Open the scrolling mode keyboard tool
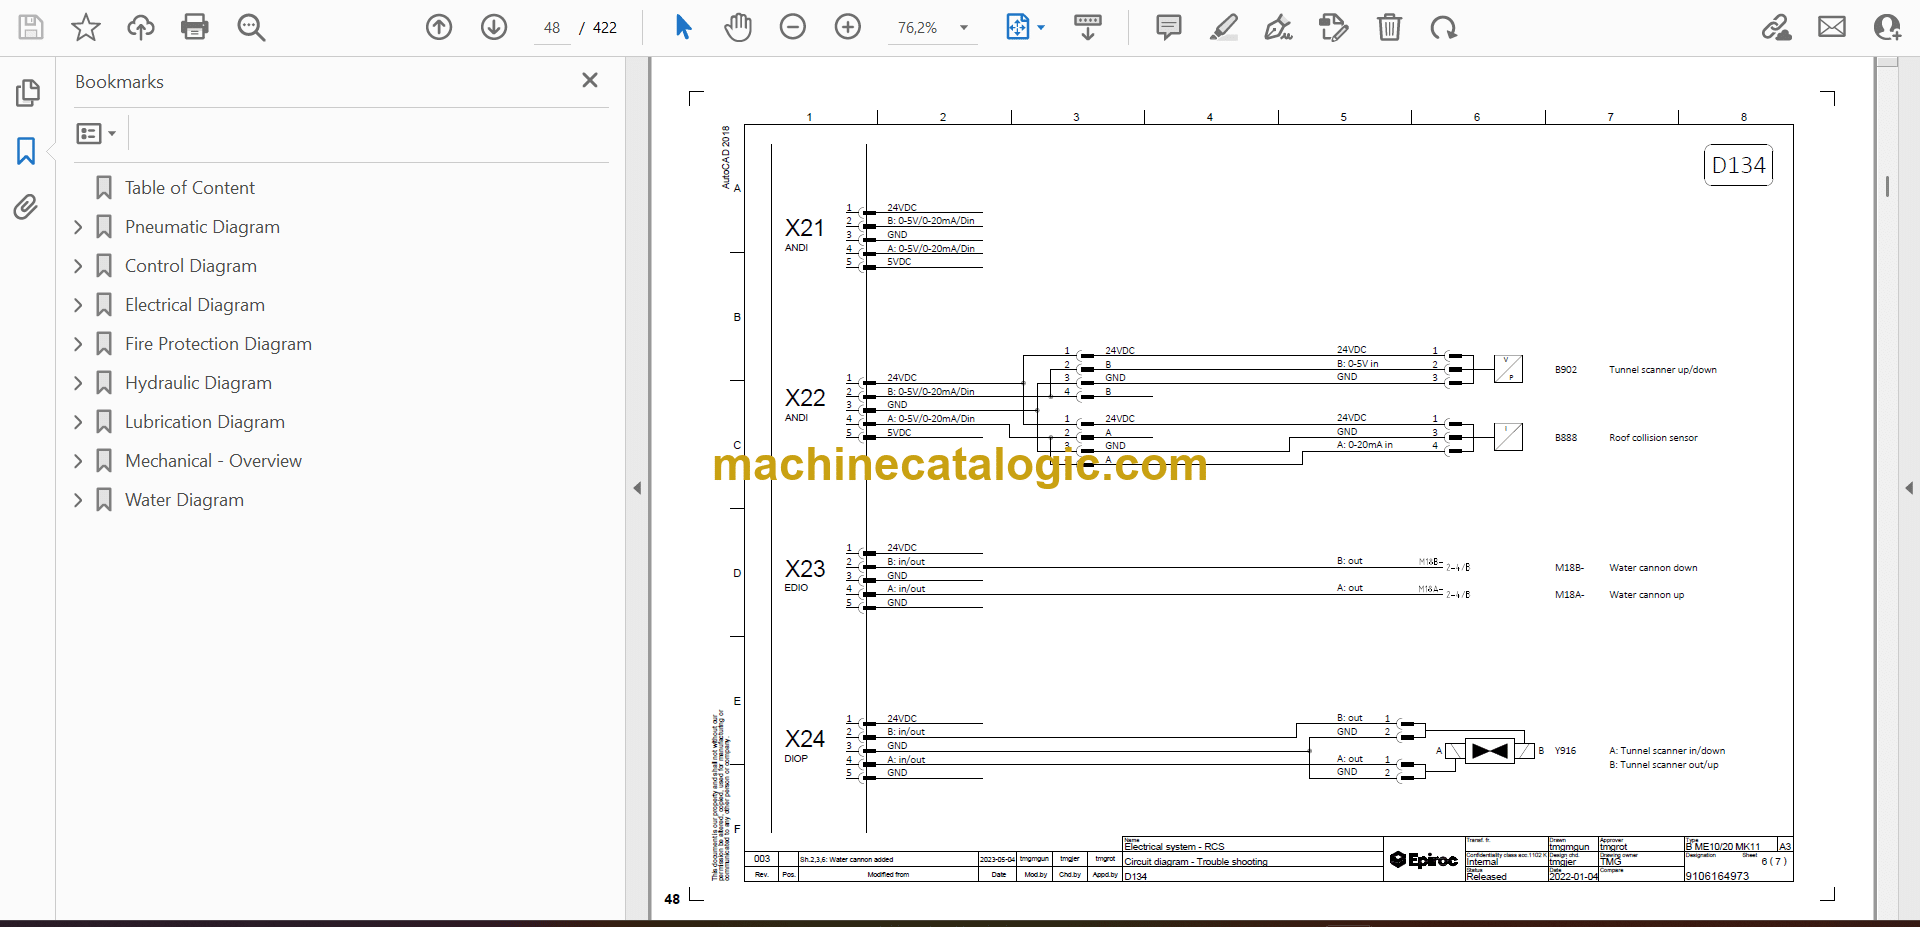Screen dimensions: 1920x927 1088,27
